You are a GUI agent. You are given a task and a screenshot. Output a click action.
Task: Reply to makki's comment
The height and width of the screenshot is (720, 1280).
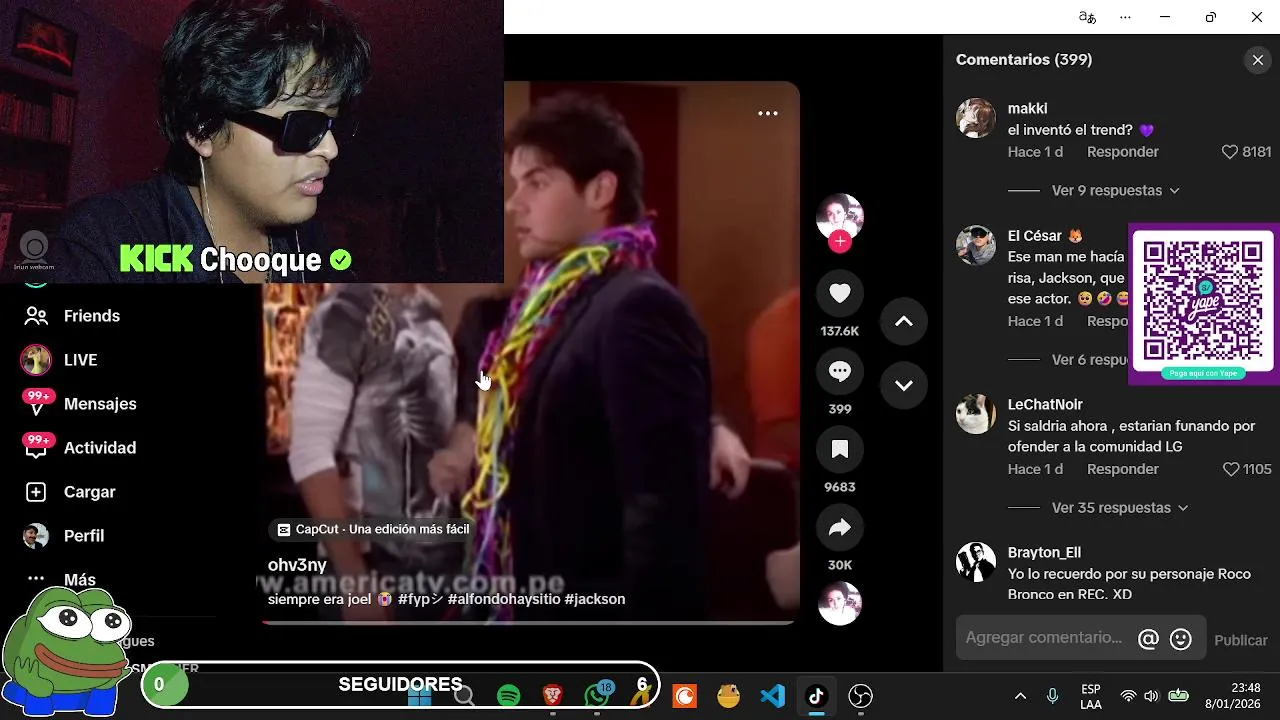tap(1123, 152)
